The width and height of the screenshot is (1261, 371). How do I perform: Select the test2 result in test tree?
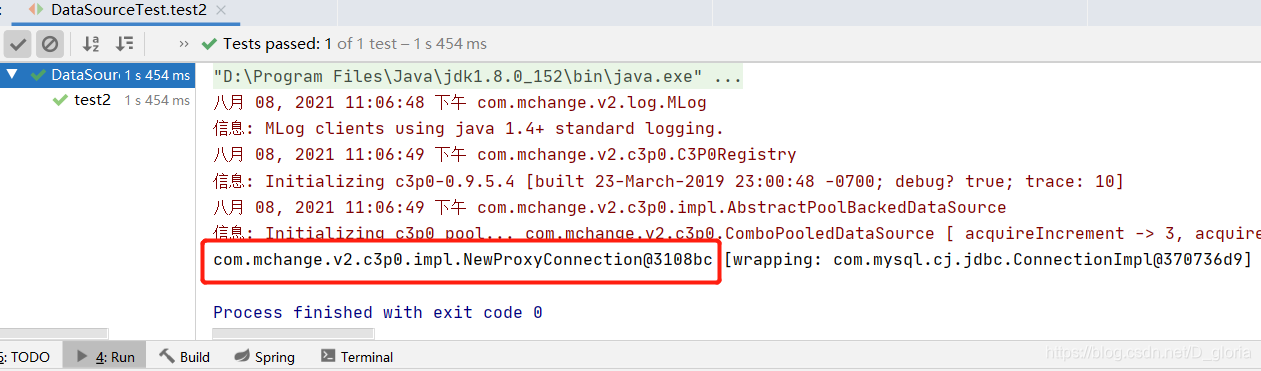point(92,100)
